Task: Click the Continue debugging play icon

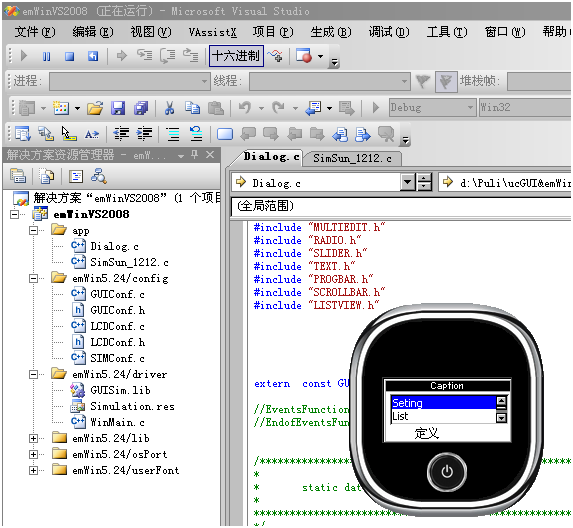Action: coord(24,56)
